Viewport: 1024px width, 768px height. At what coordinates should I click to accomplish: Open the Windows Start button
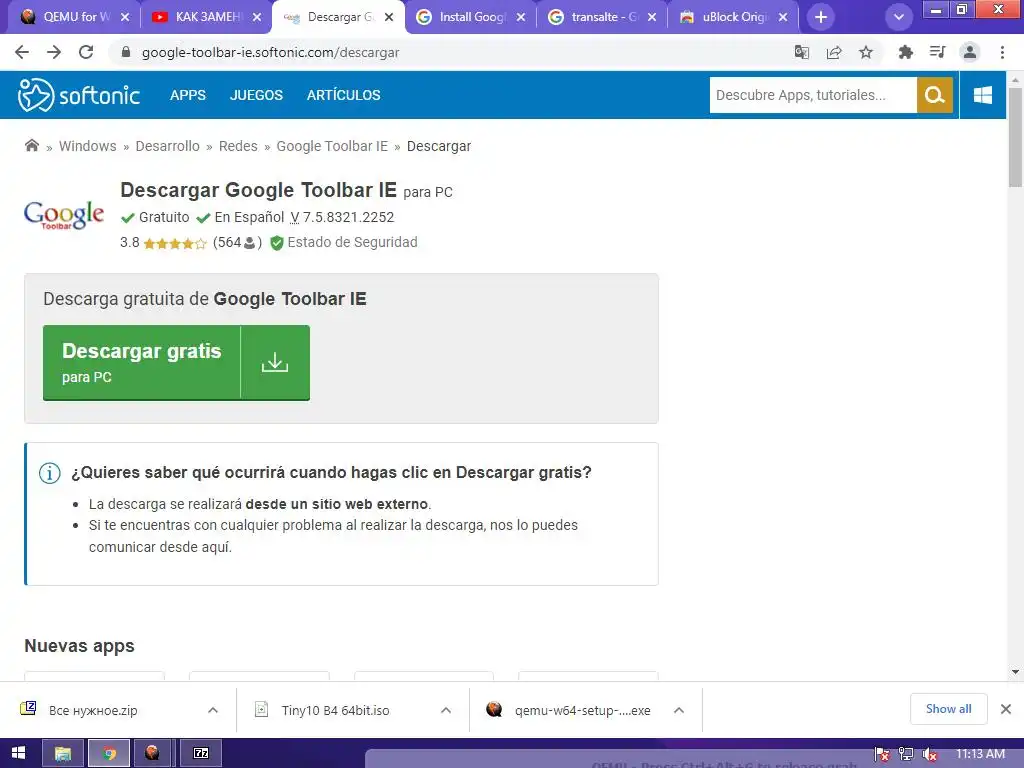point(18,753)
